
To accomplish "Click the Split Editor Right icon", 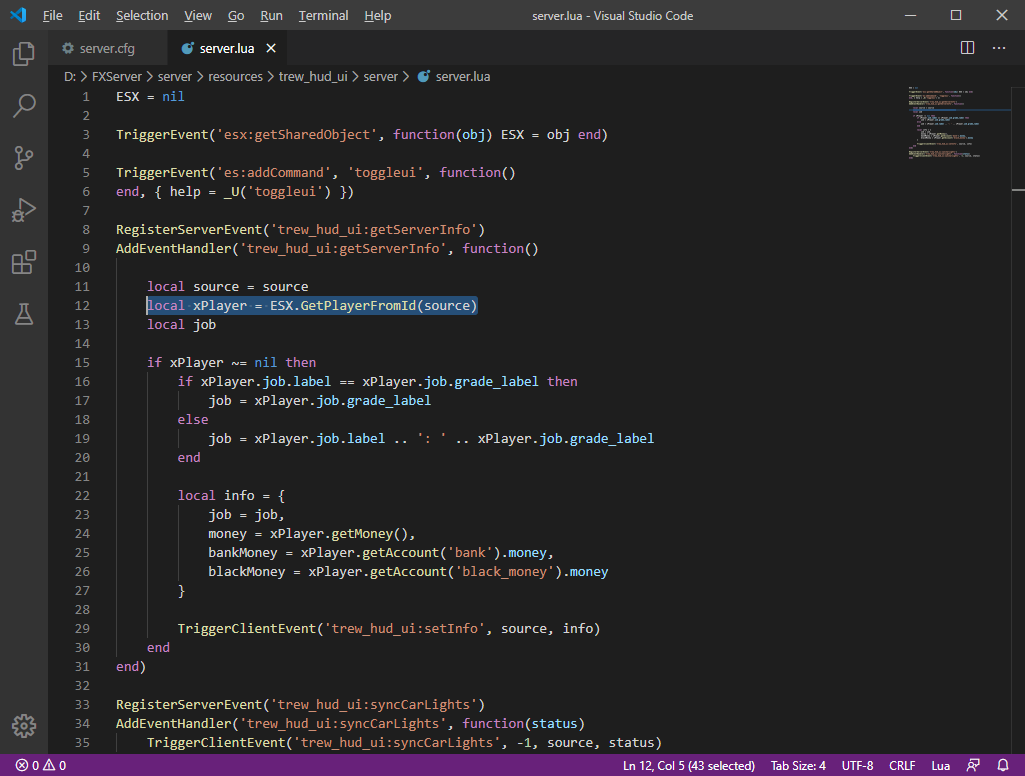I will coord(967,48).
